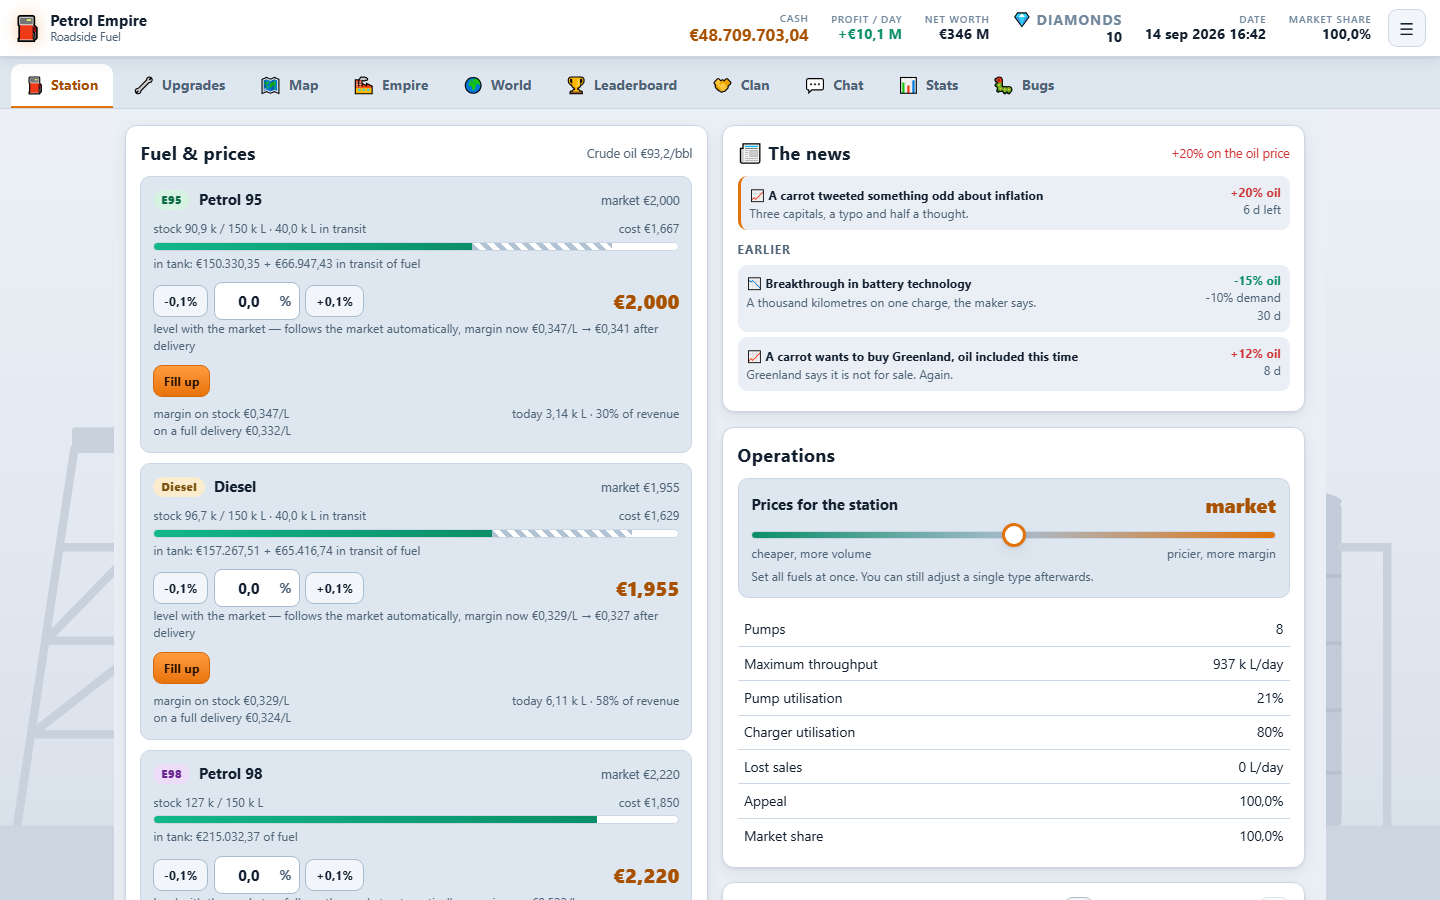This screenshot has height=900, width=1440.
Task: Click the trend icon on Greenland news
Action: 754,357
